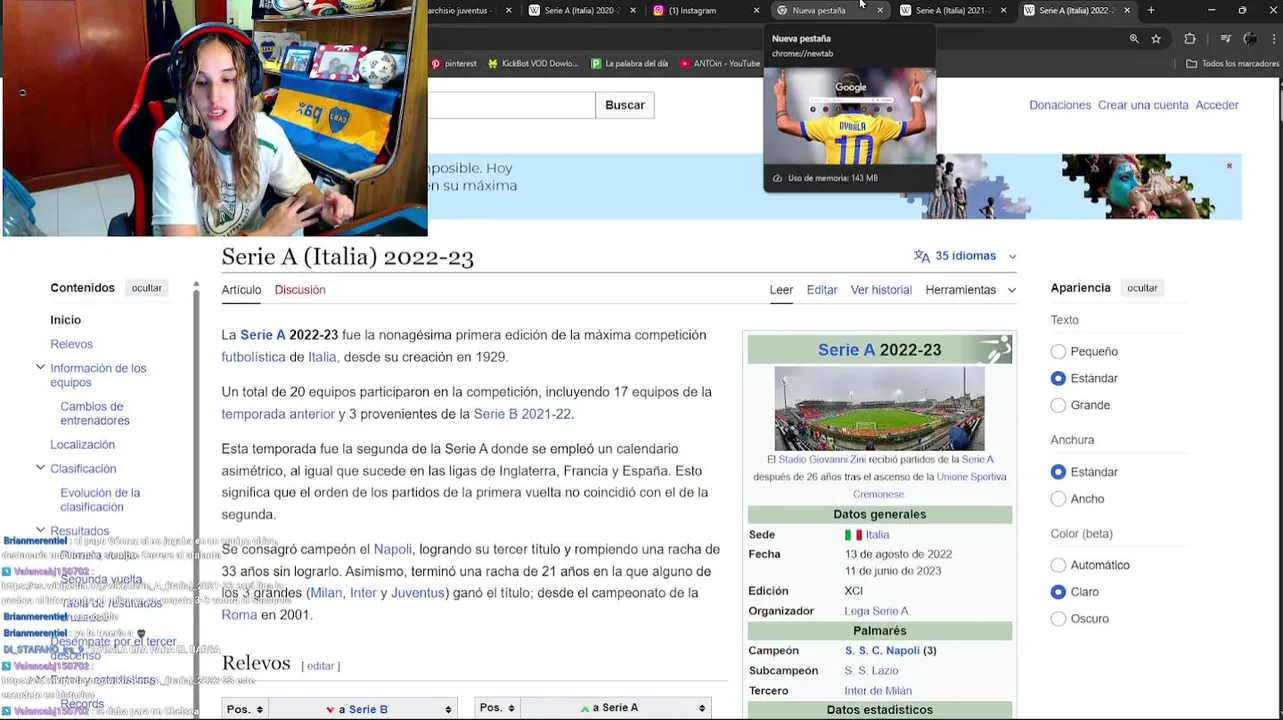Collapse the Clasificación contents section
The width and height of the screenshot is (1283, 720).
pos(40,468)
